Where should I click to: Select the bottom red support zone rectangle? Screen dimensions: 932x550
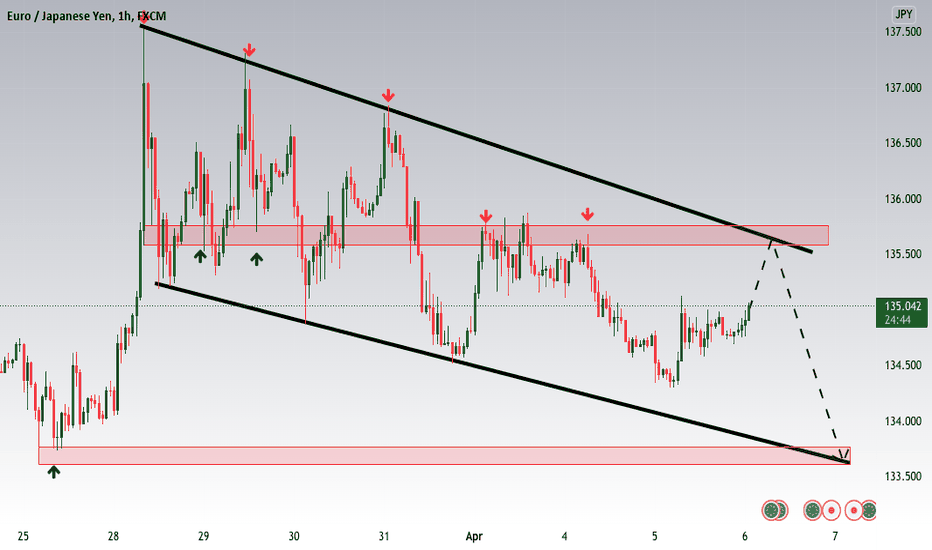point(444,455)
